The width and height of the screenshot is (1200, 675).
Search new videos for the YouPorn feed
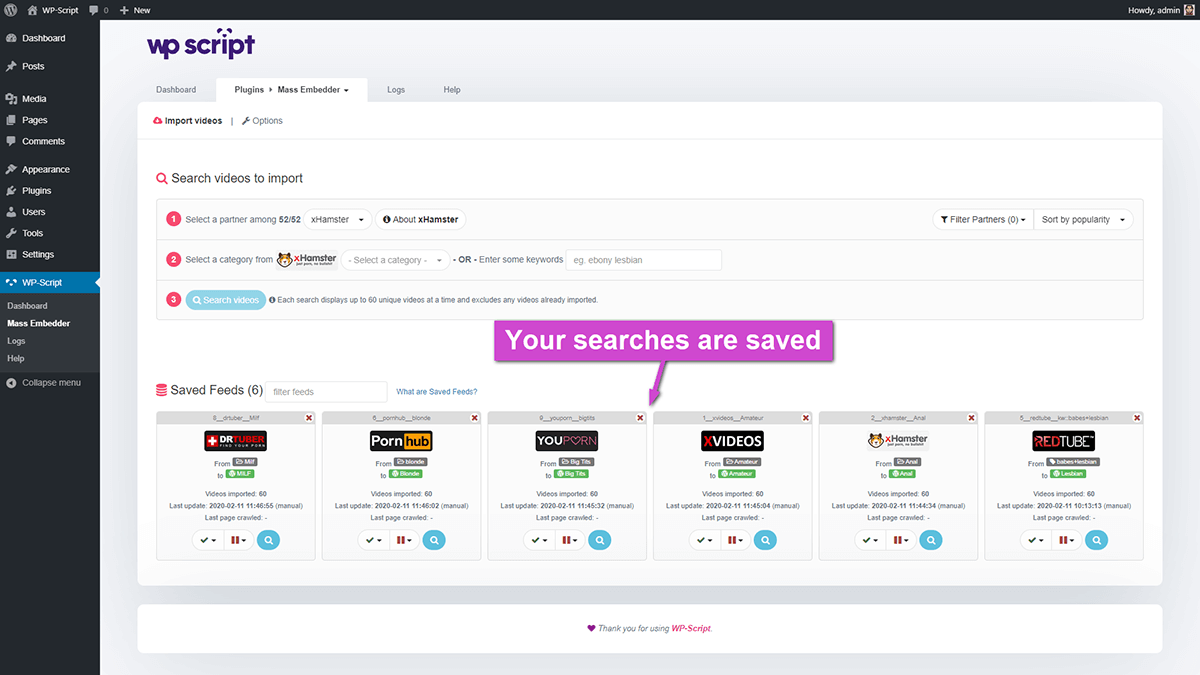(599, 540)
